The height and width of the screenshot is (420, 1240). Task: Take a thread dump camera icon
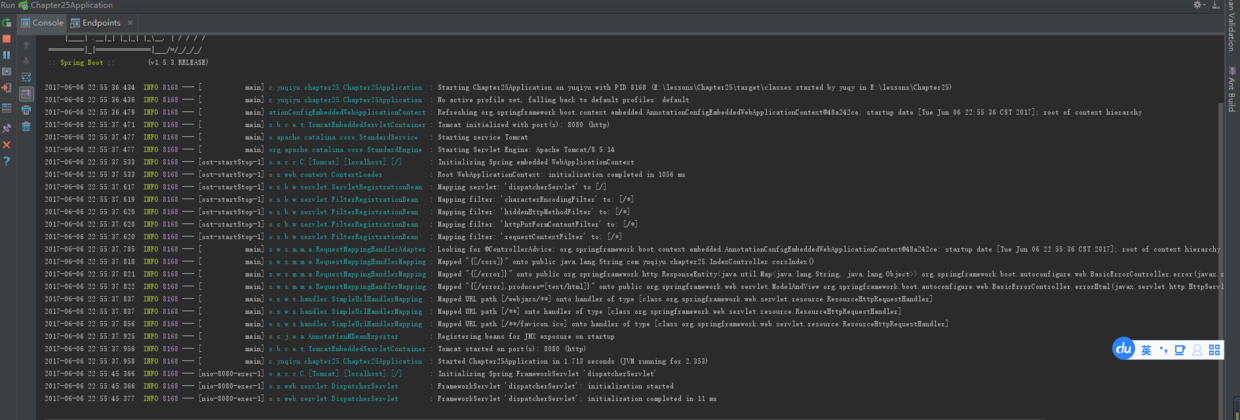click(6, 71)
